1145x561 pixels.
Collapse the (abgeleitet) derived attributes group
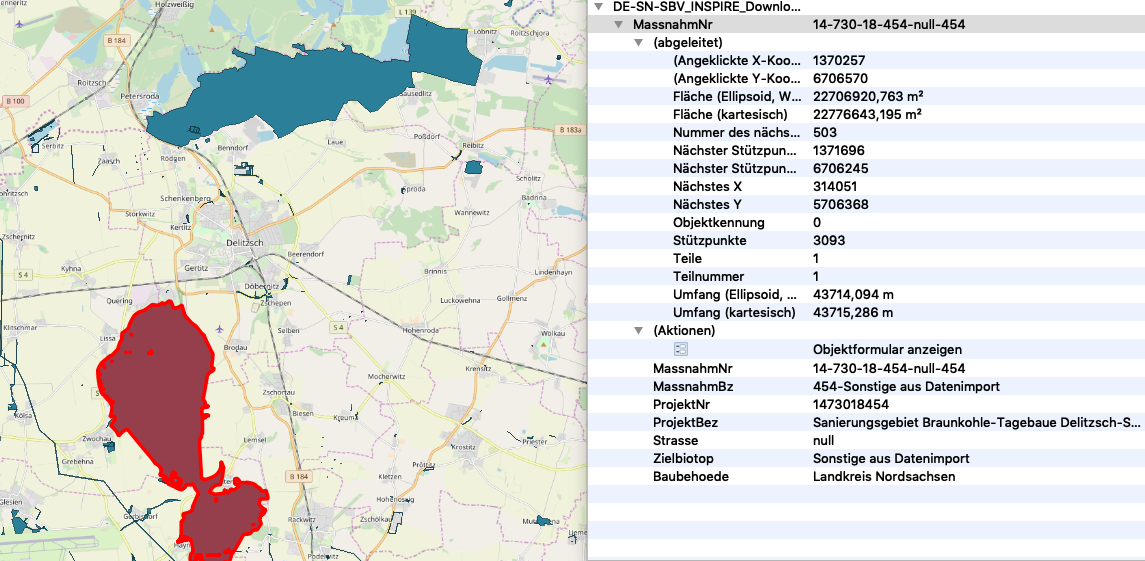pyautogui.click(x=638, y=43)
